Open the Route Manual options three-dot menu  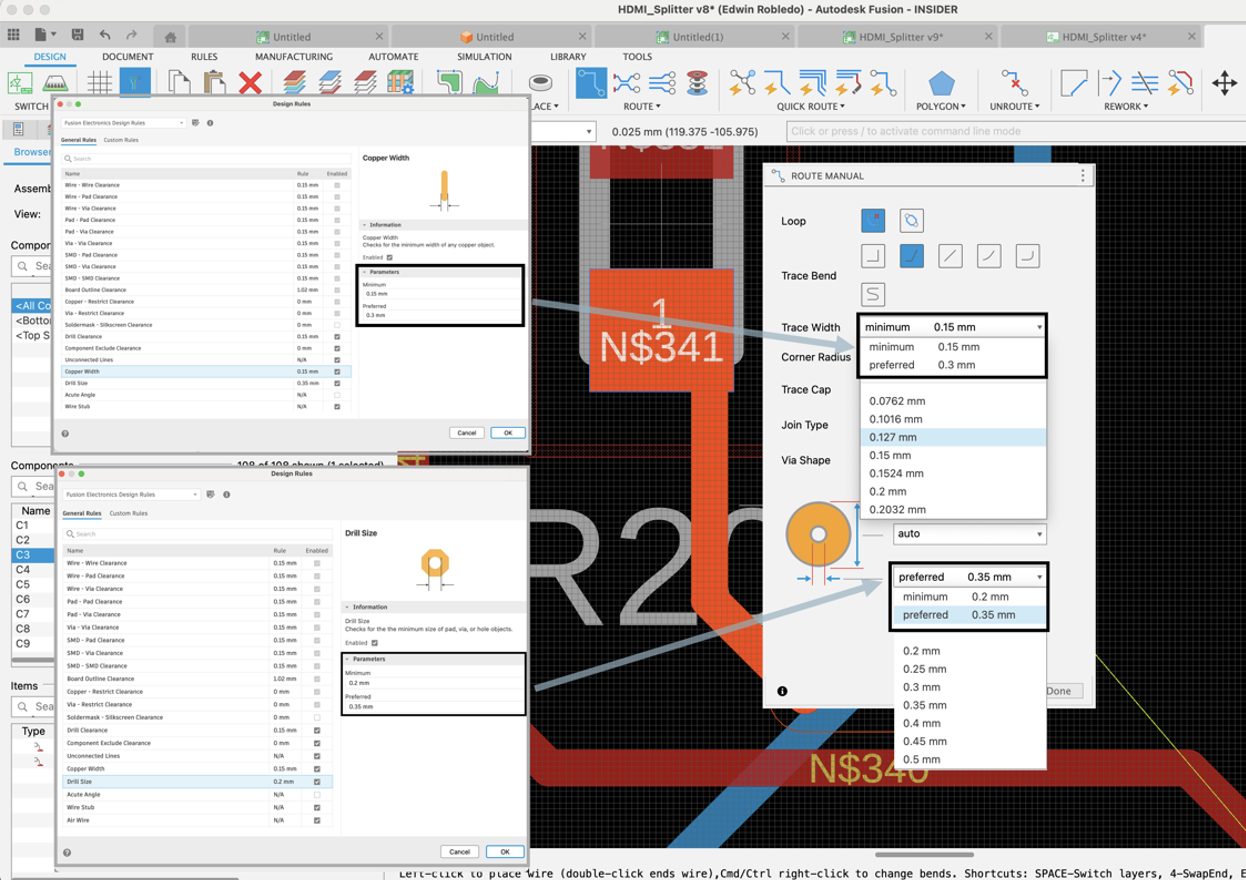coord(1081,175)
